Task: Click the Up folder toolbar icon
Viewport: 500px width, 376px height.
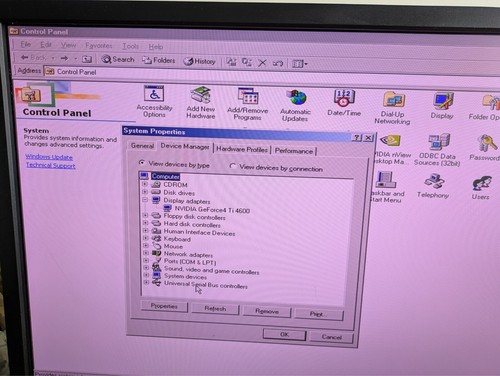Action: (87, 59)
